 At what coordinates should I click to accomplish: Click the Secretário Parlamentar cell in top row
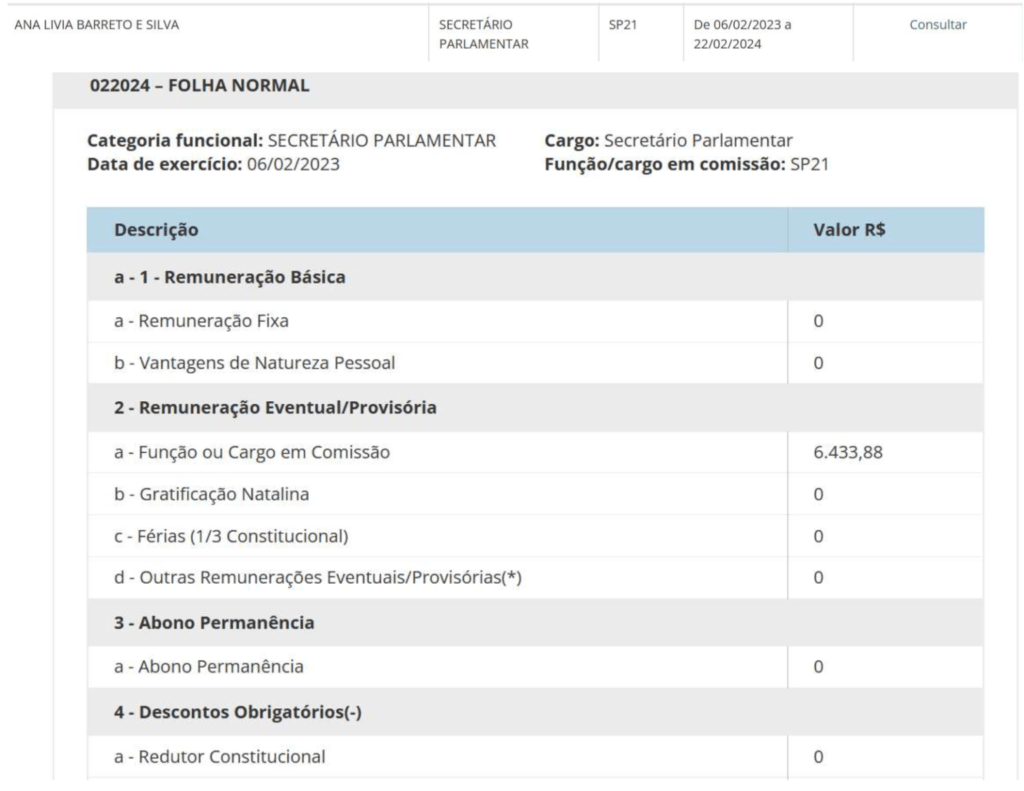click(x=484, y=34)
